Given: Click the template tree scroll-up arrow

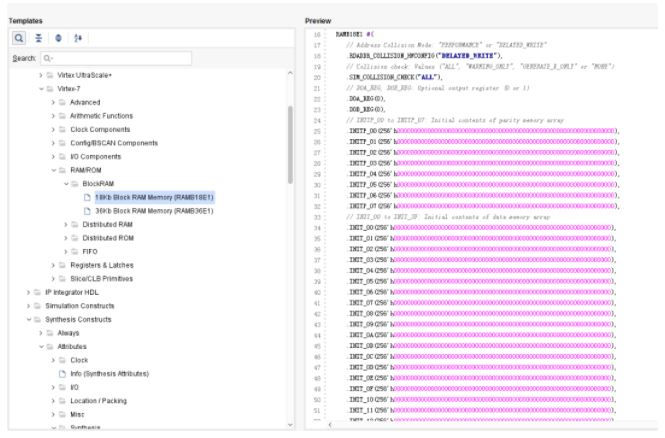Looking at the screenshot, I should [x=290, y=73].
